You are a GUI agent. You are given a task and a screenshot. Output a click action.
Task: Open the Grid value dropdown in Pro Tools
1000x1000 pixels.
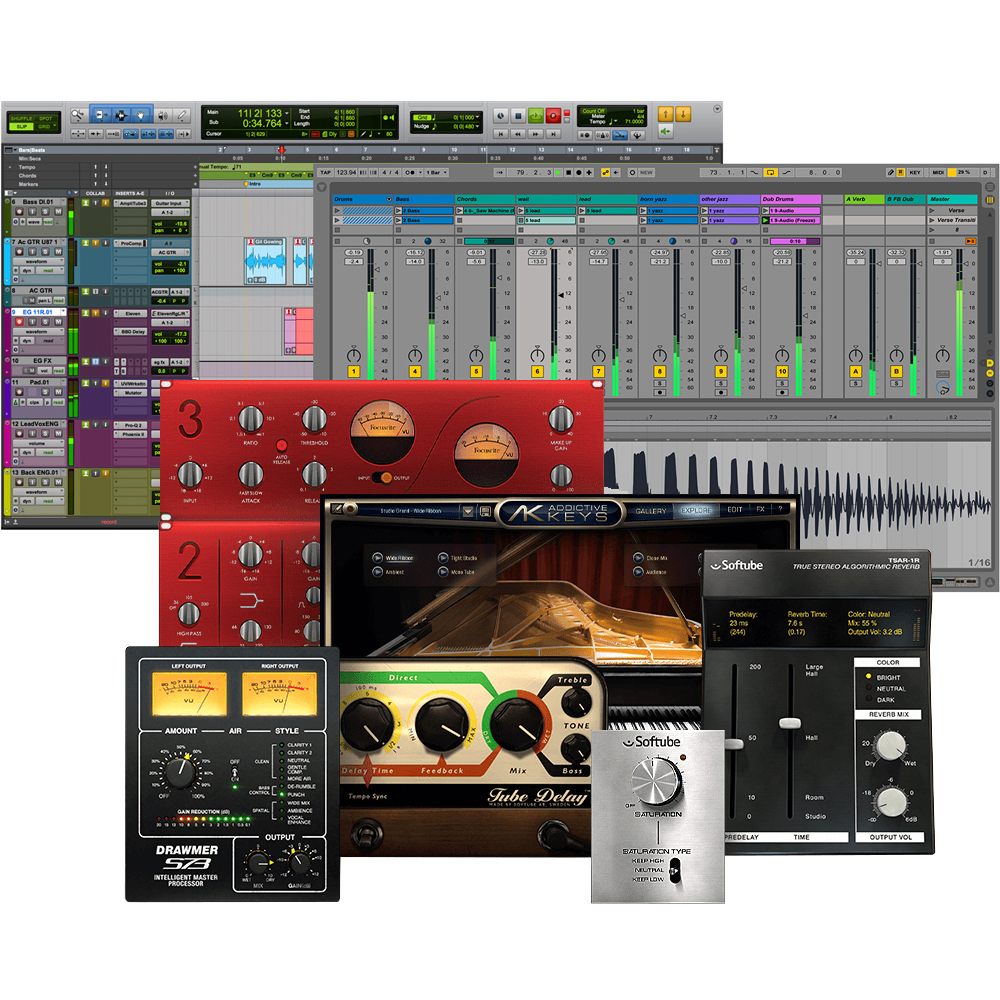point(478,117)
